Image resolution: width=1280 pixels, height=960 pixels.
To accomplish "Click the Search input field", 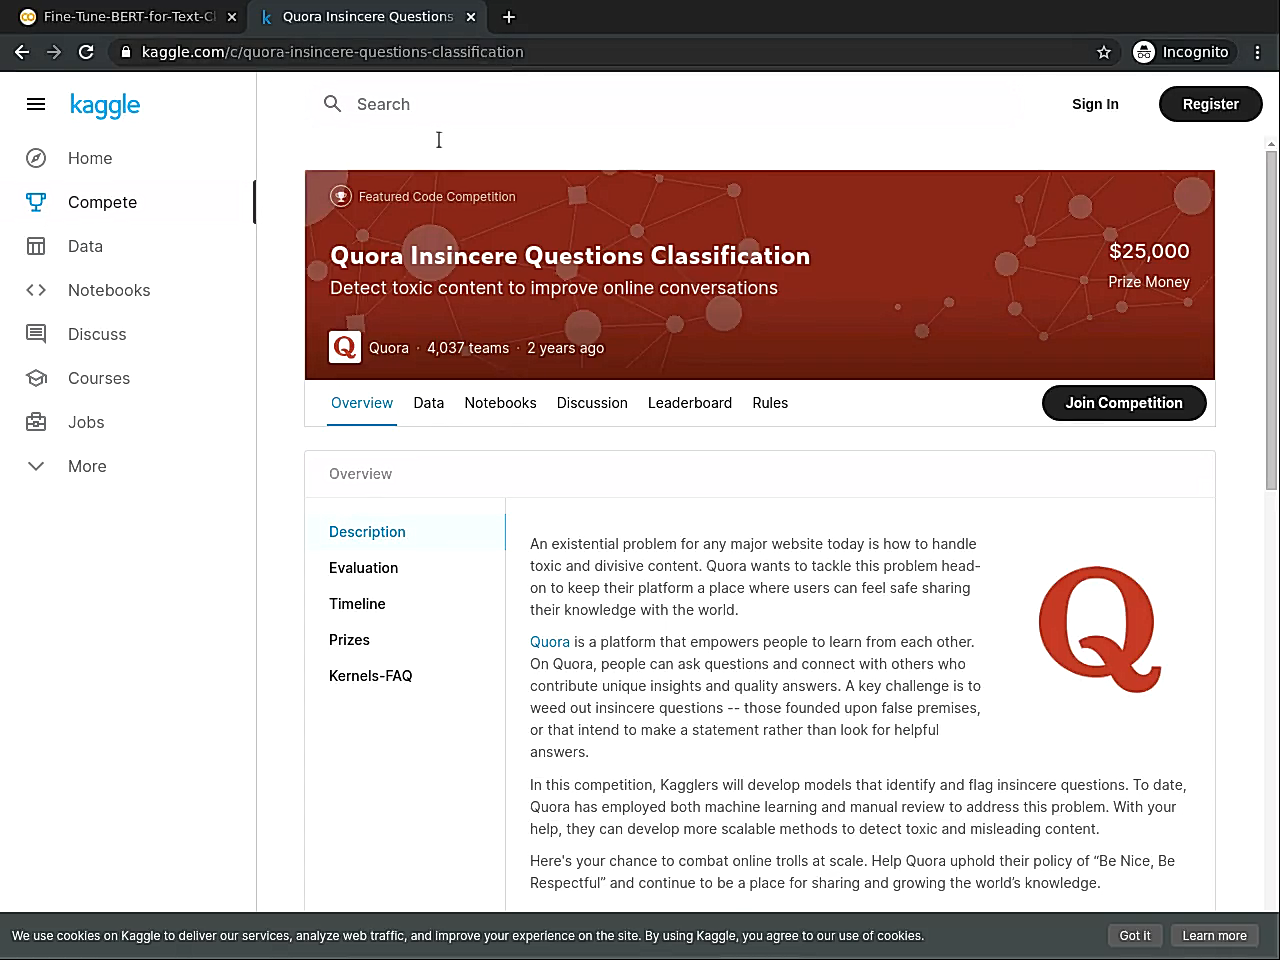I will point(665,104).
